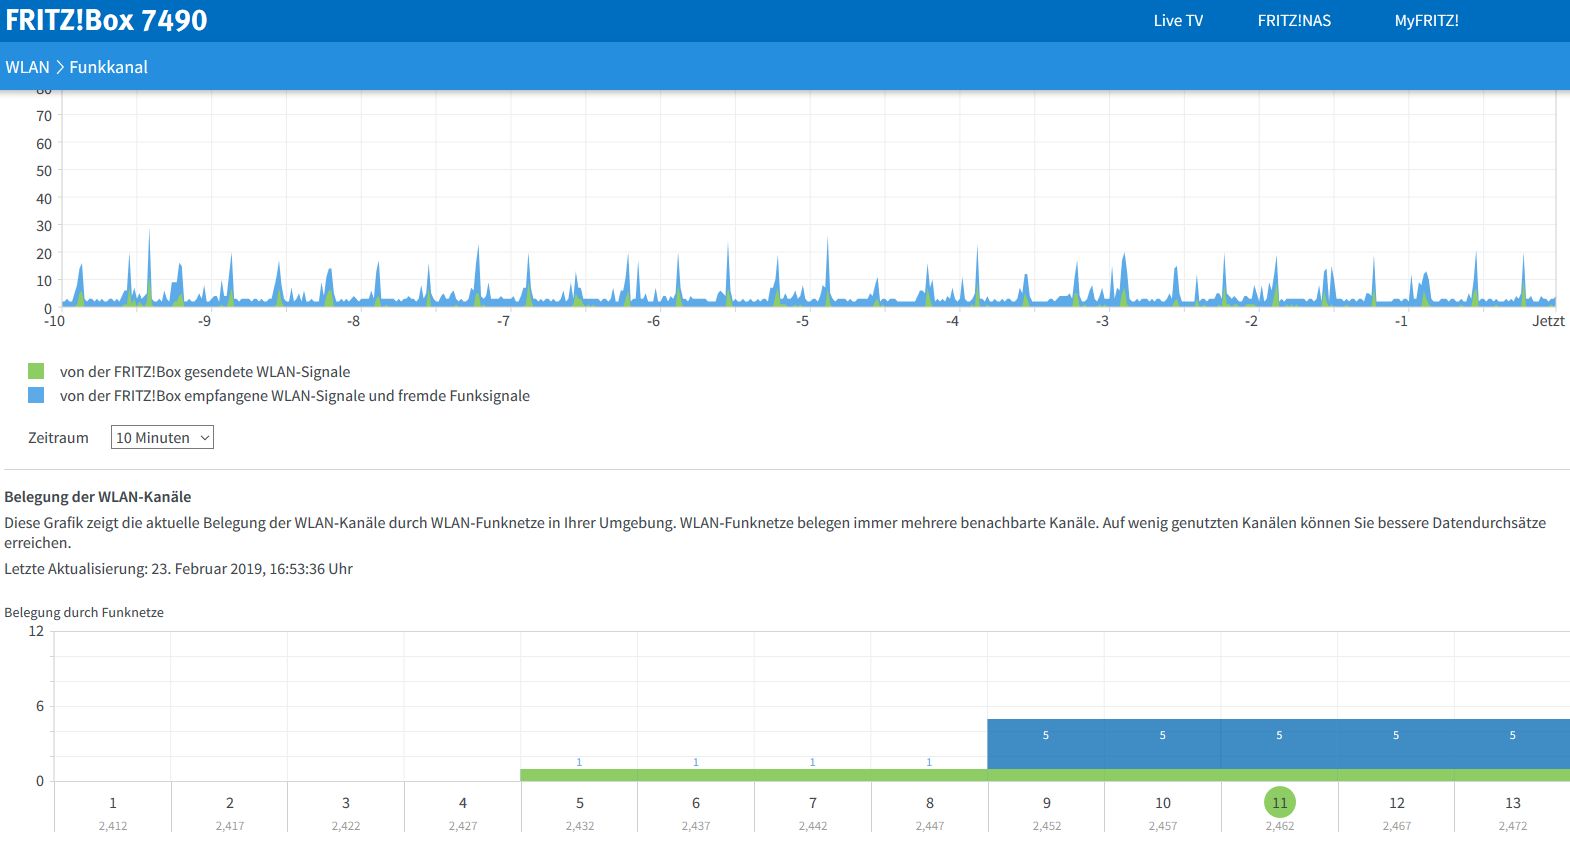This screenshot has height=847, width=1570.
Task: Click the 'Jetzt' time axis label
Action: 1548,321
